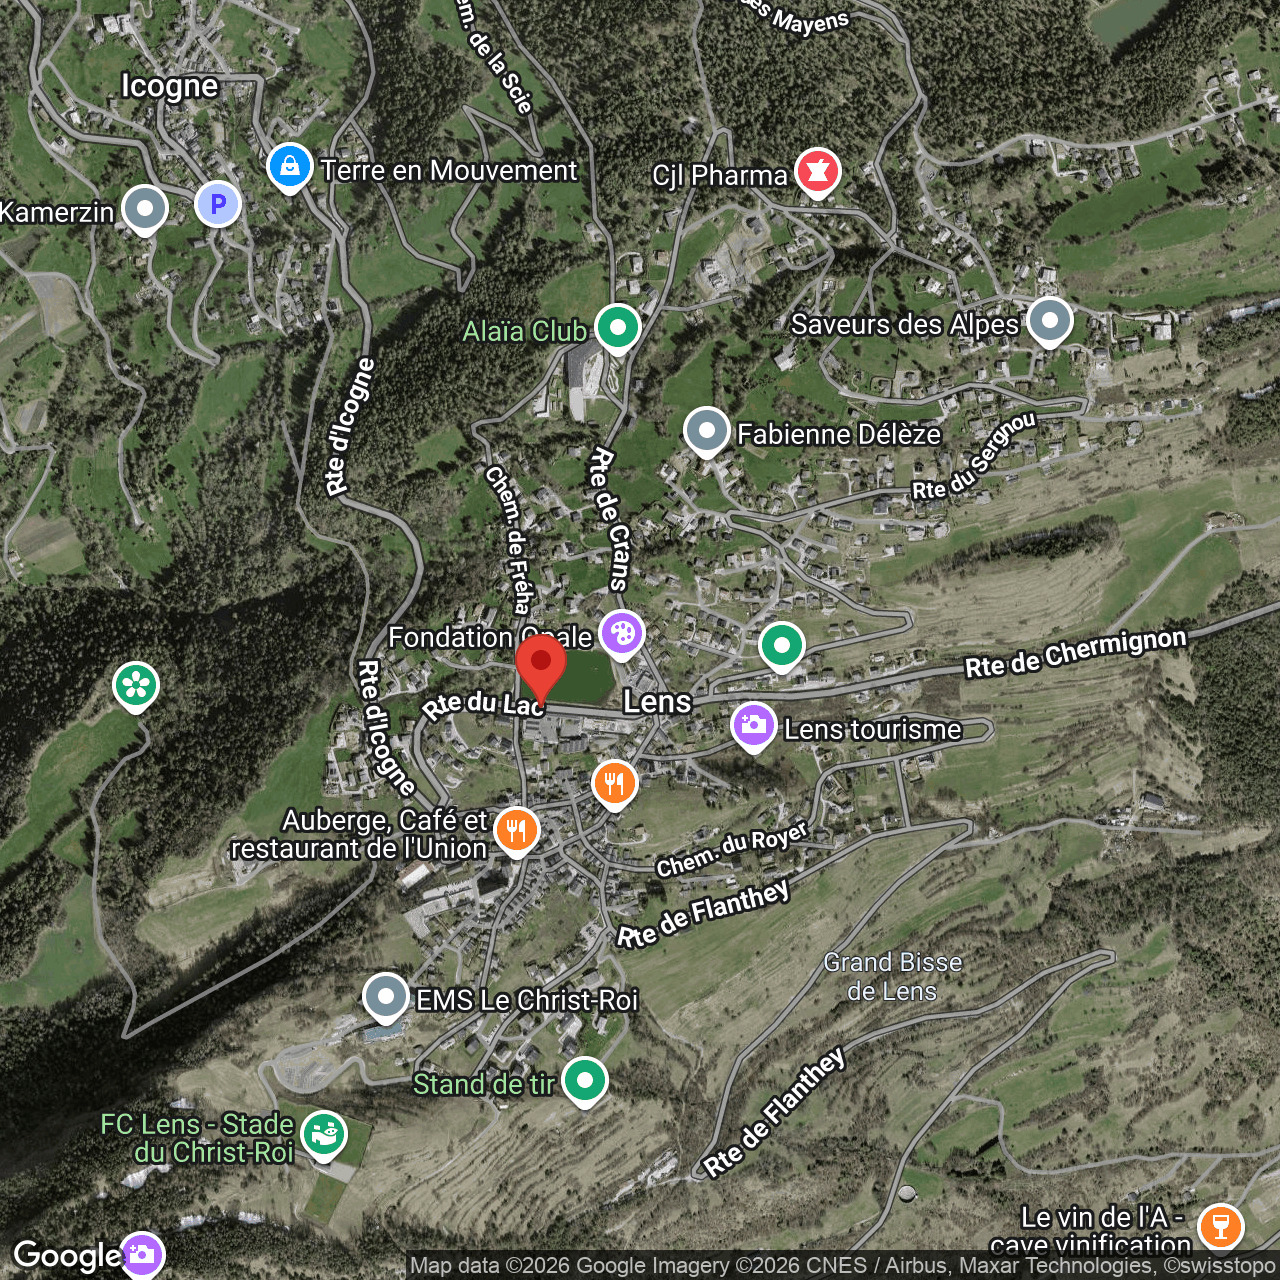Click the Google logo link
1280x1280 pixels.
click(x=67, y=1255)
